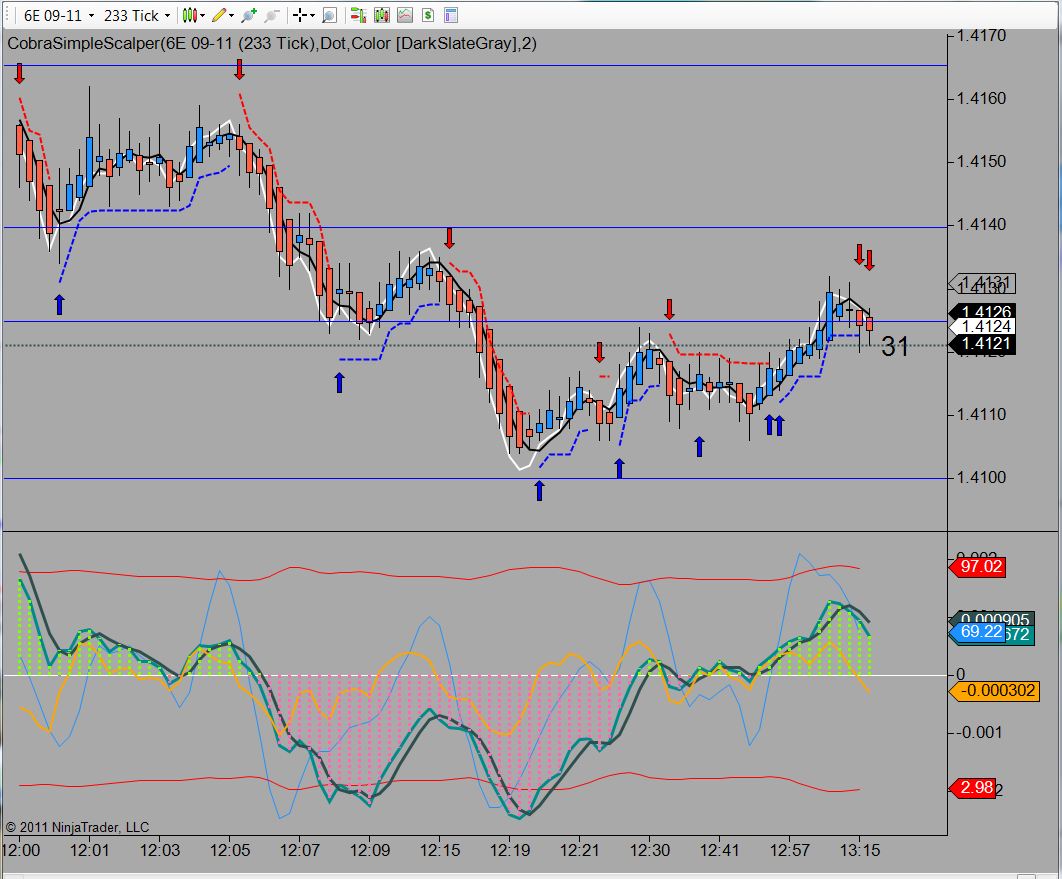
Task: Open the strategies dollar-sign icon
Action: [x=427, y=15]
